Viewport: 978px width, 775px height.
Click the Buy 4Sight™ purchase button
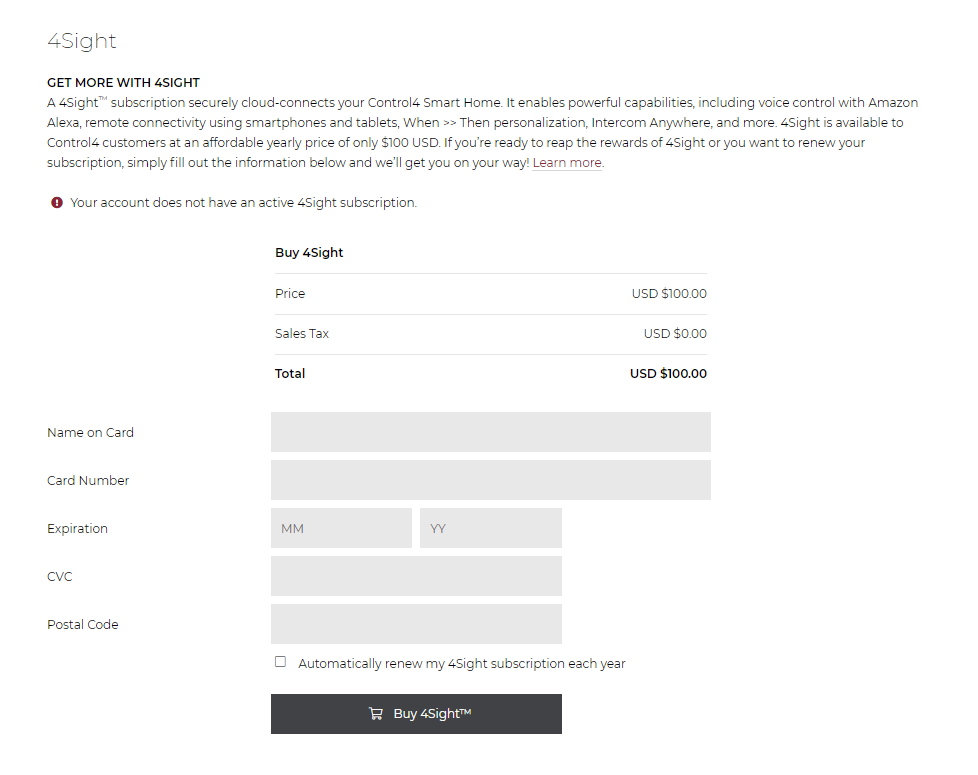pyautogui.click(x=416, y=714)
